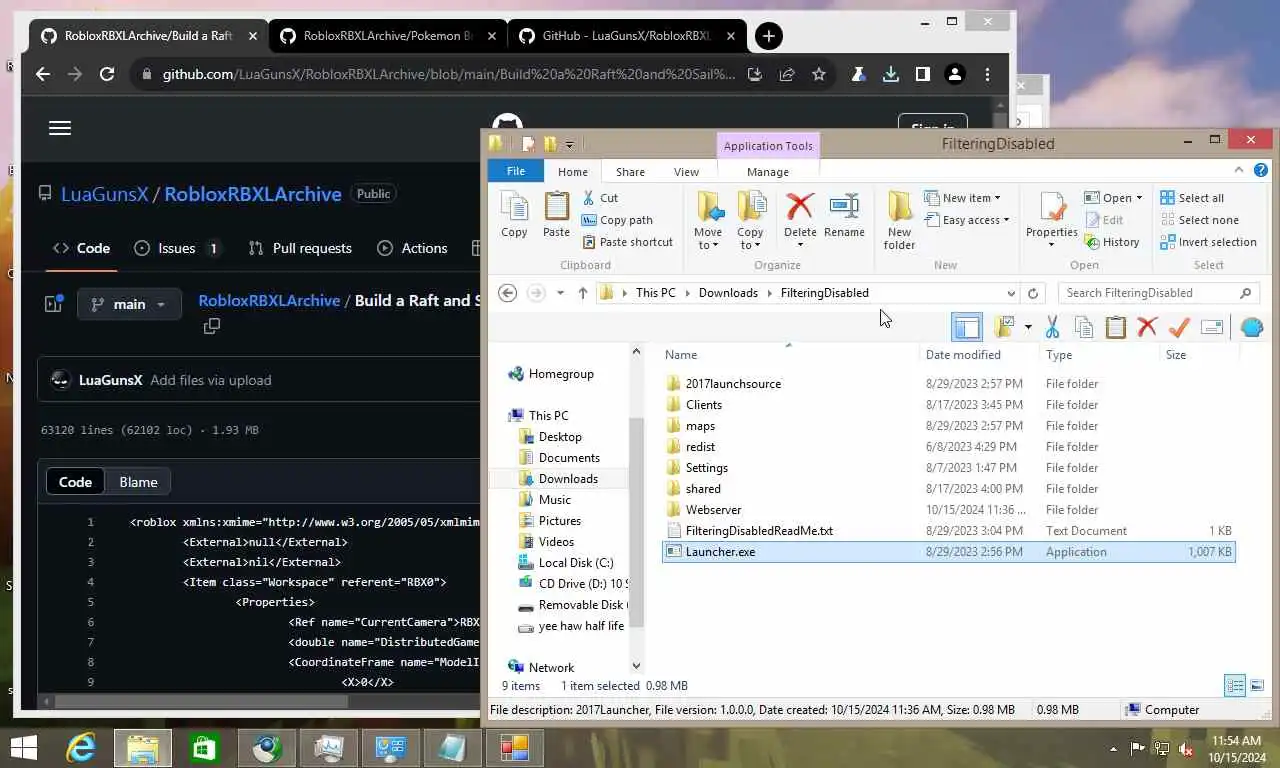Open GitHub Issues tab
Viewport: 1280px width, 768px height.
pyautogui.click(x=177, y=248)
